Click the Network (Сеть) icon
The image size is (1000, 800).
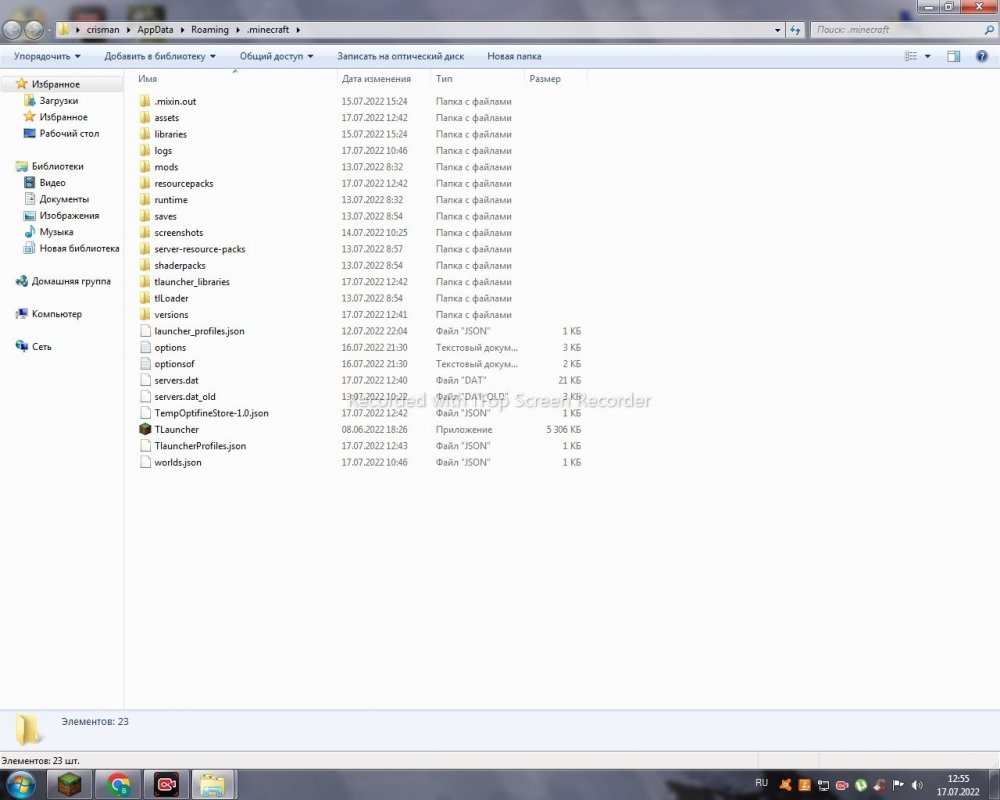[22, 346]
